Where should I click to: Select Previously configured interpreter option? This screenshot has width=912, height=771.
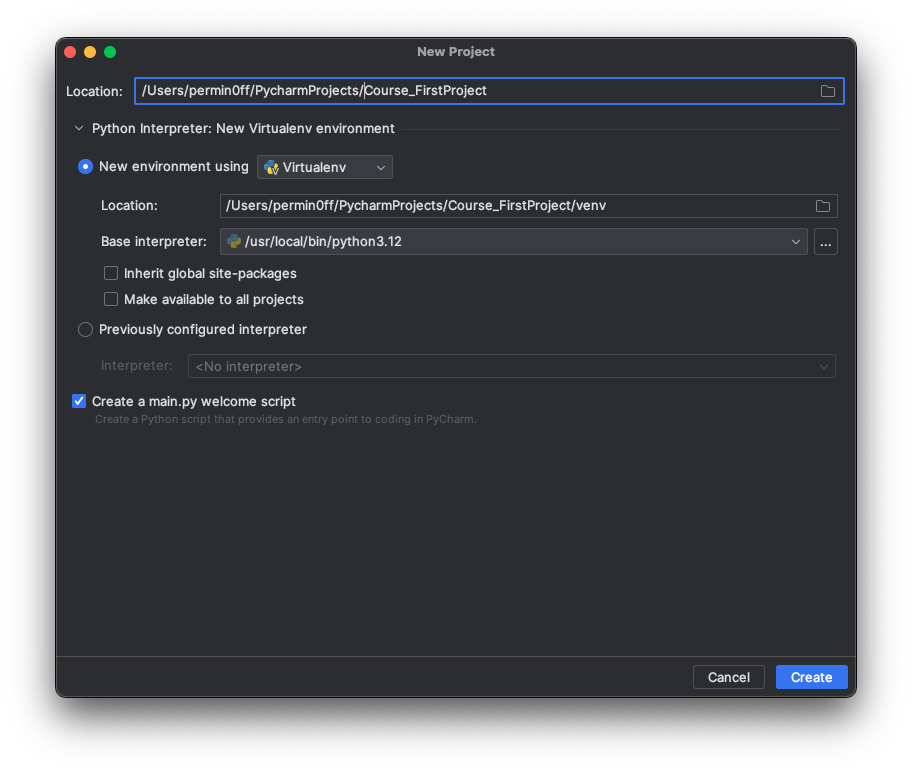tap(86, 330)
